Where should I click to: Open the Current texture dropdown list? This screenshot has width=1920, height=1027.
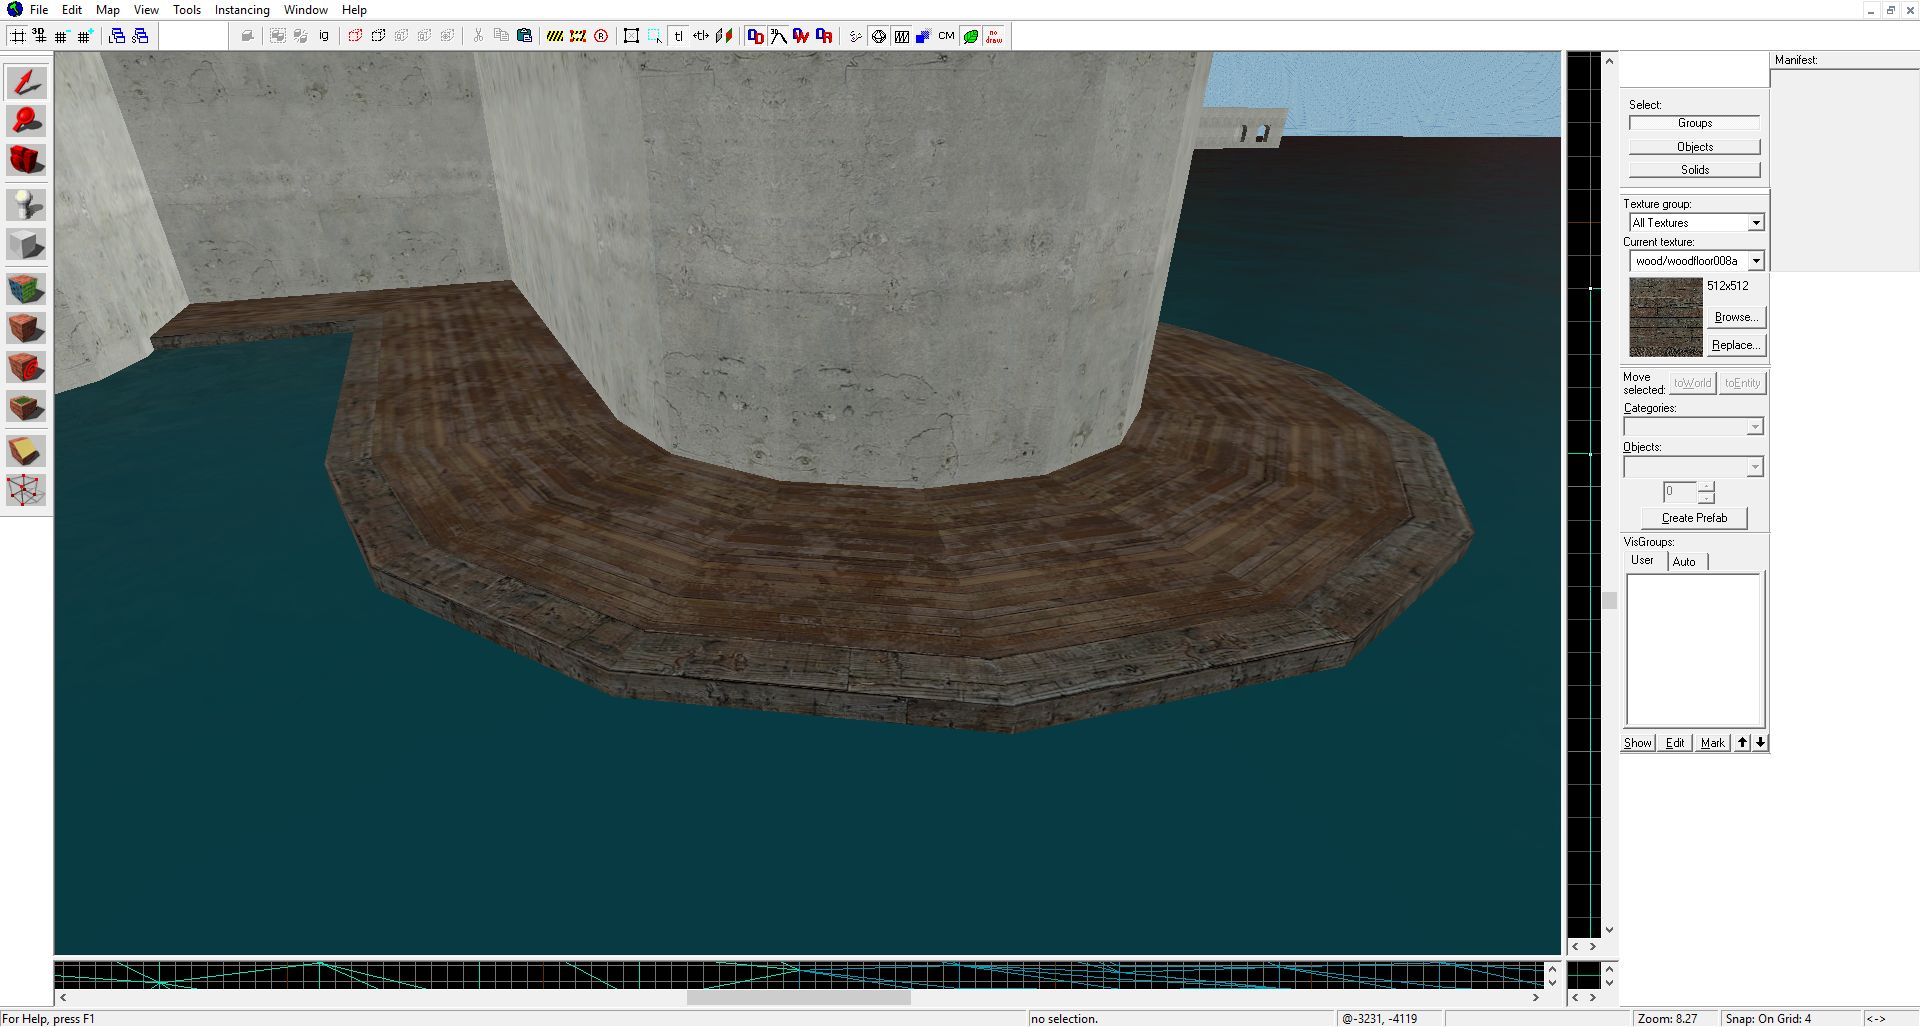1755,261
